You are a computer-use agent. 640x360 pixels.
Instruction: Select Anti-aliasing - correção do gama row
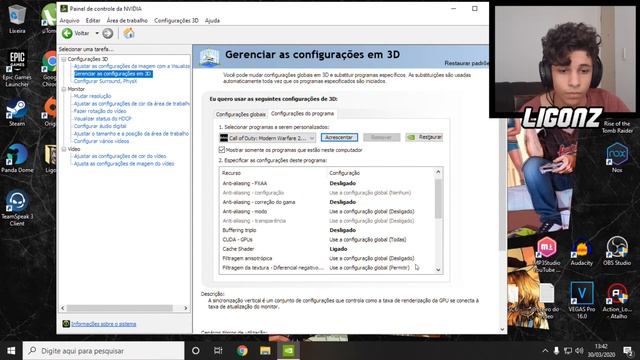tap(327, 202)
